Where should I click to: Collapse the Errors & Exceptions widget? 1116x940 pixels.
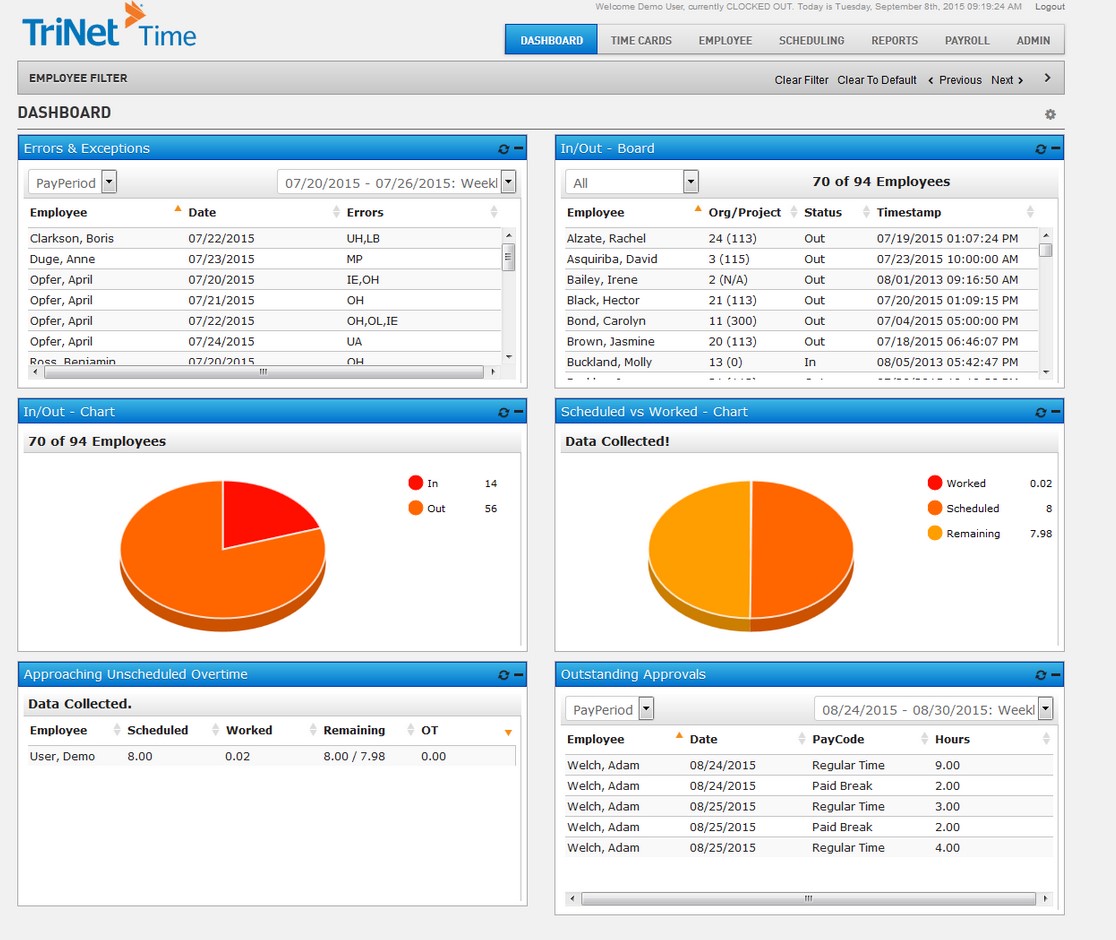tap(518, 148)
